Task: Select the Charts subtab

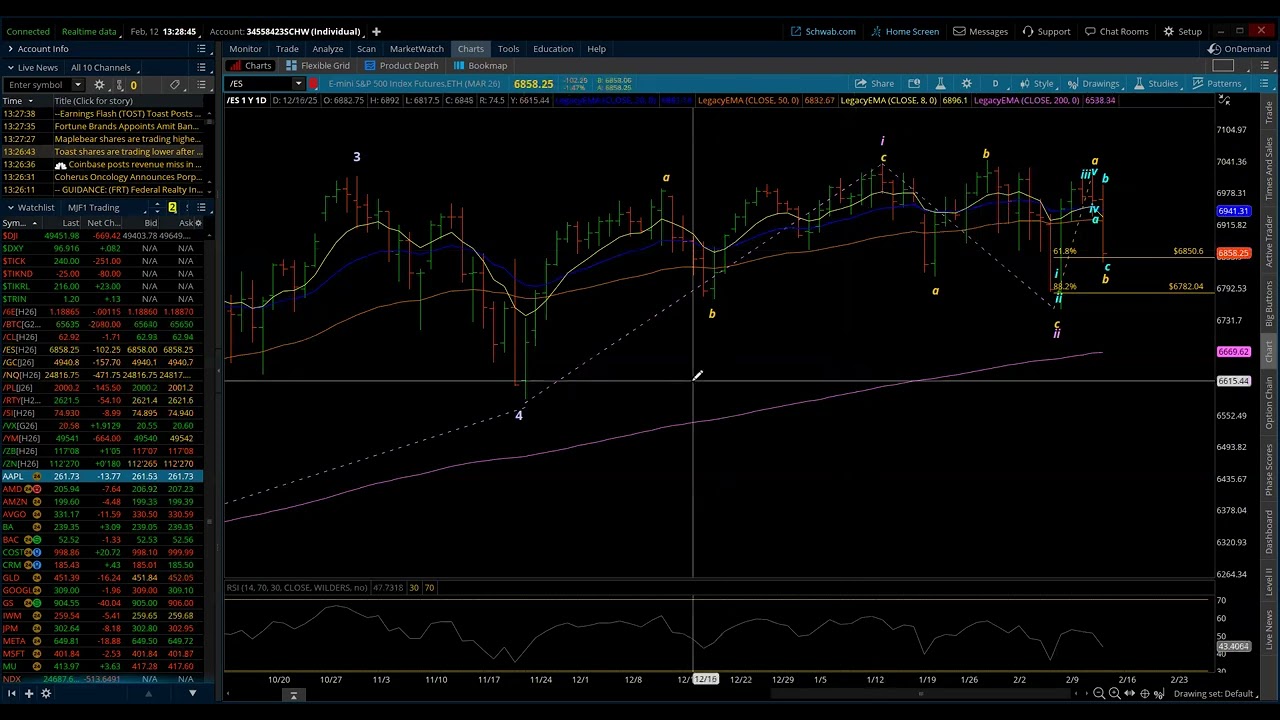Action: point(251,66)
